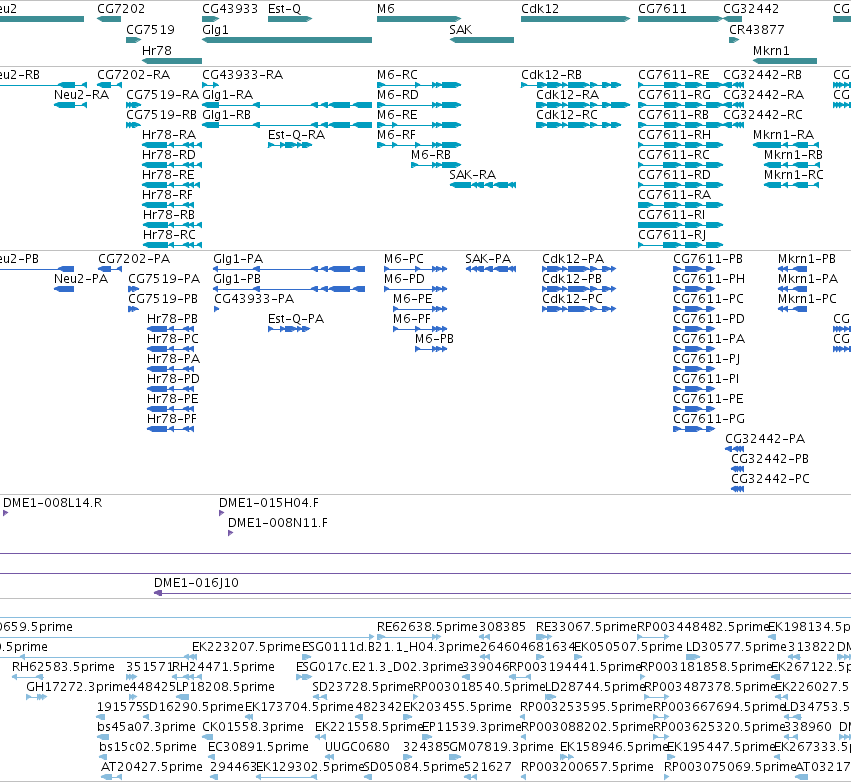Click the Glg1-PA protein label
851x782 pixels.
(238, 259)
